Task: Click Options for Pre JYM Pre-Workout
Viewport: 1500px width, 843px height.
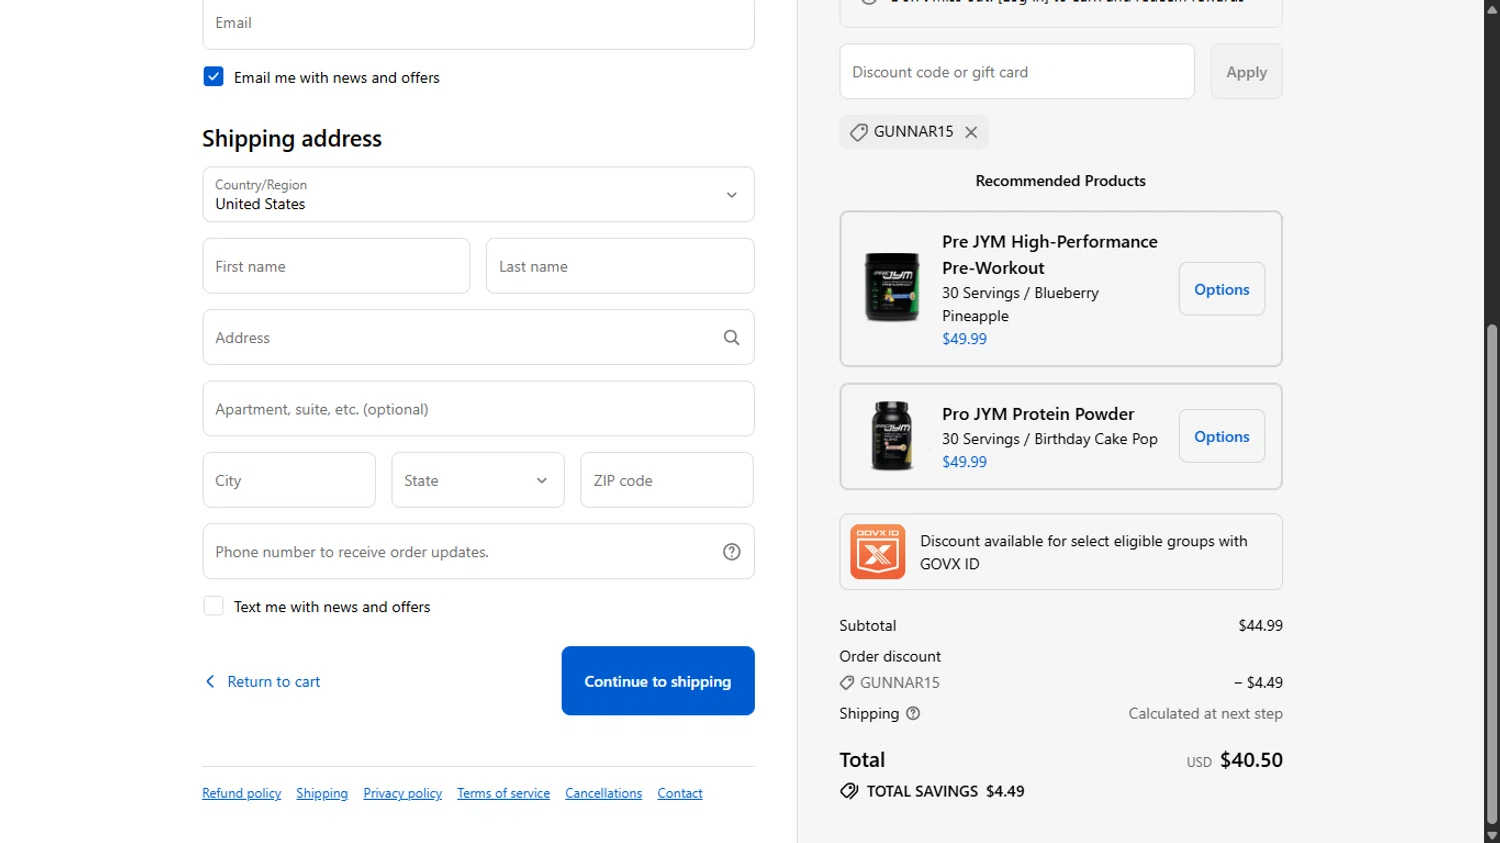Action: (1222, 289)
